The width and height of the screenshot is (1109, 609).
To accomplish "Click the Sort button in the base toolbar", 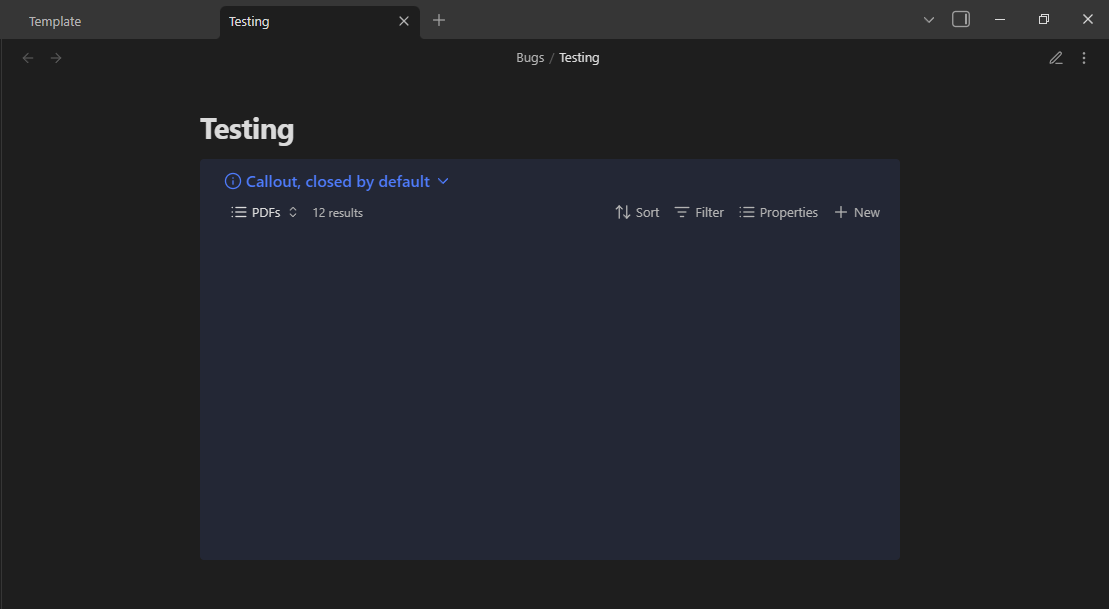I will click(637, 212).
